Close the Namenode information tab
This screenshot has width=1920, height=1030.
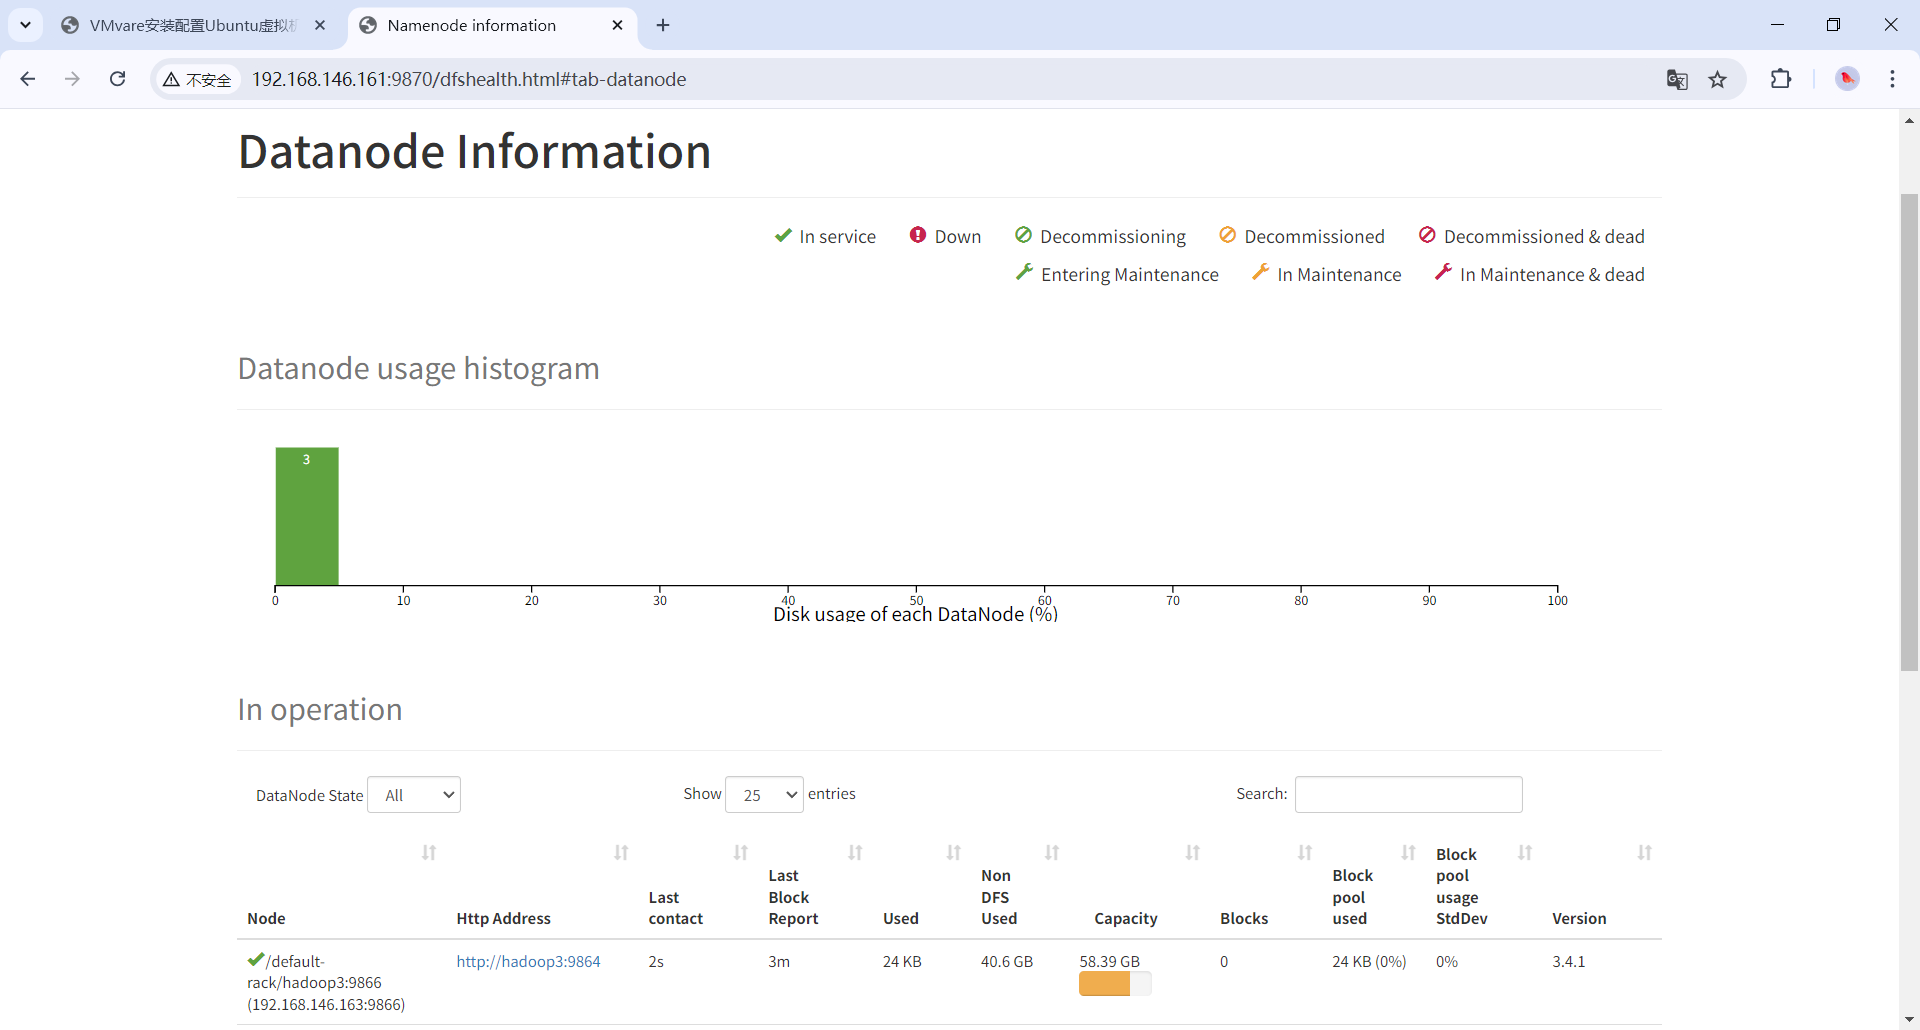click(x=618, y=25)
